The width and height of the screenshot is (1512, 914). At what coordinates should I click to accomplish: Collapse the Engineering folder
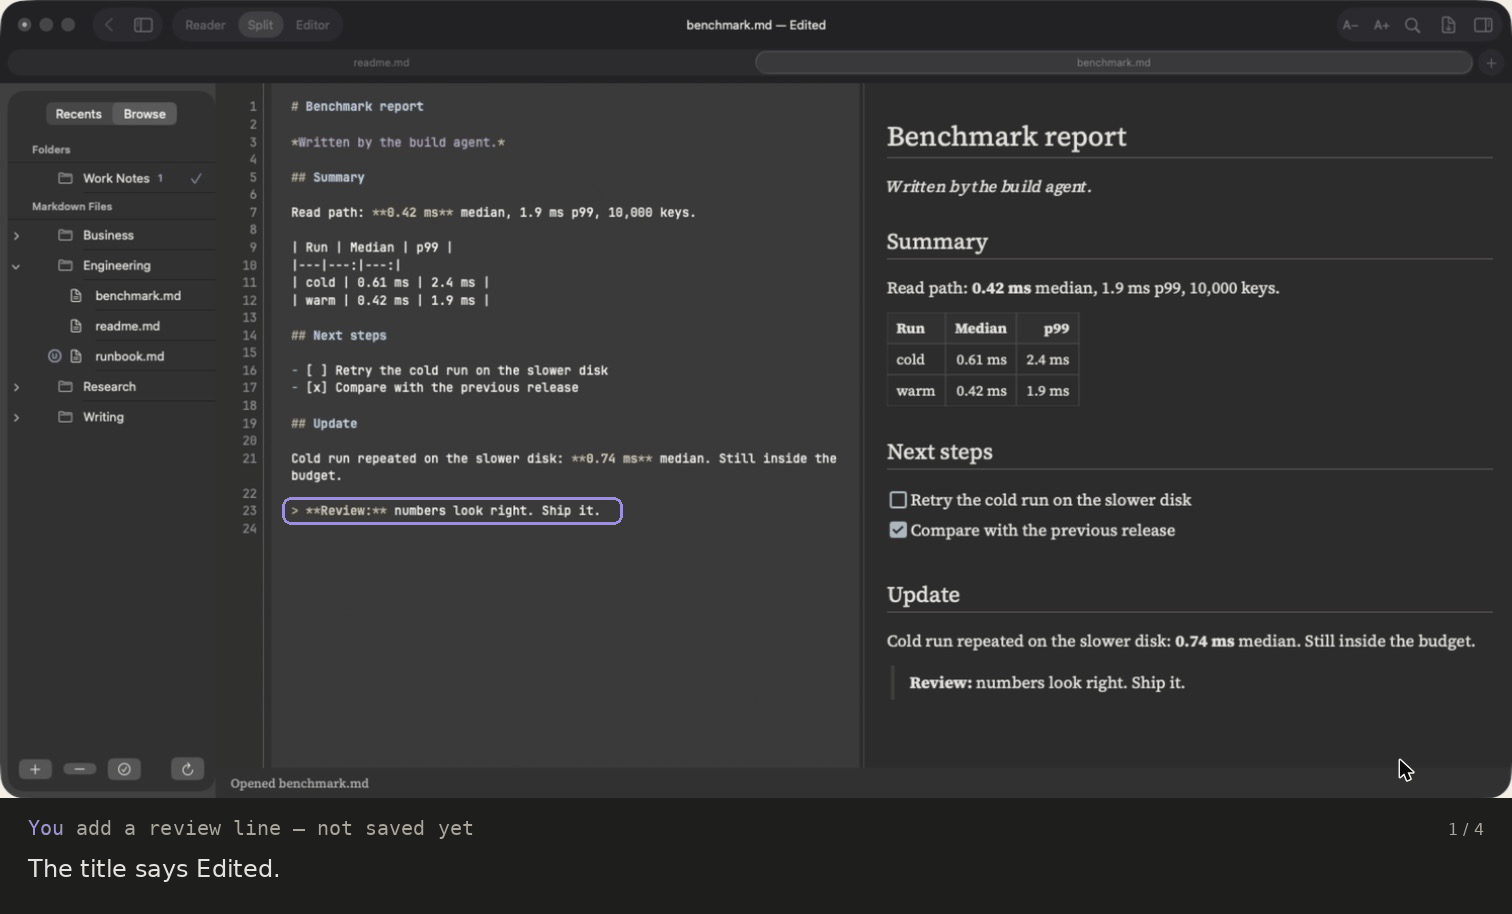(16, 266)
